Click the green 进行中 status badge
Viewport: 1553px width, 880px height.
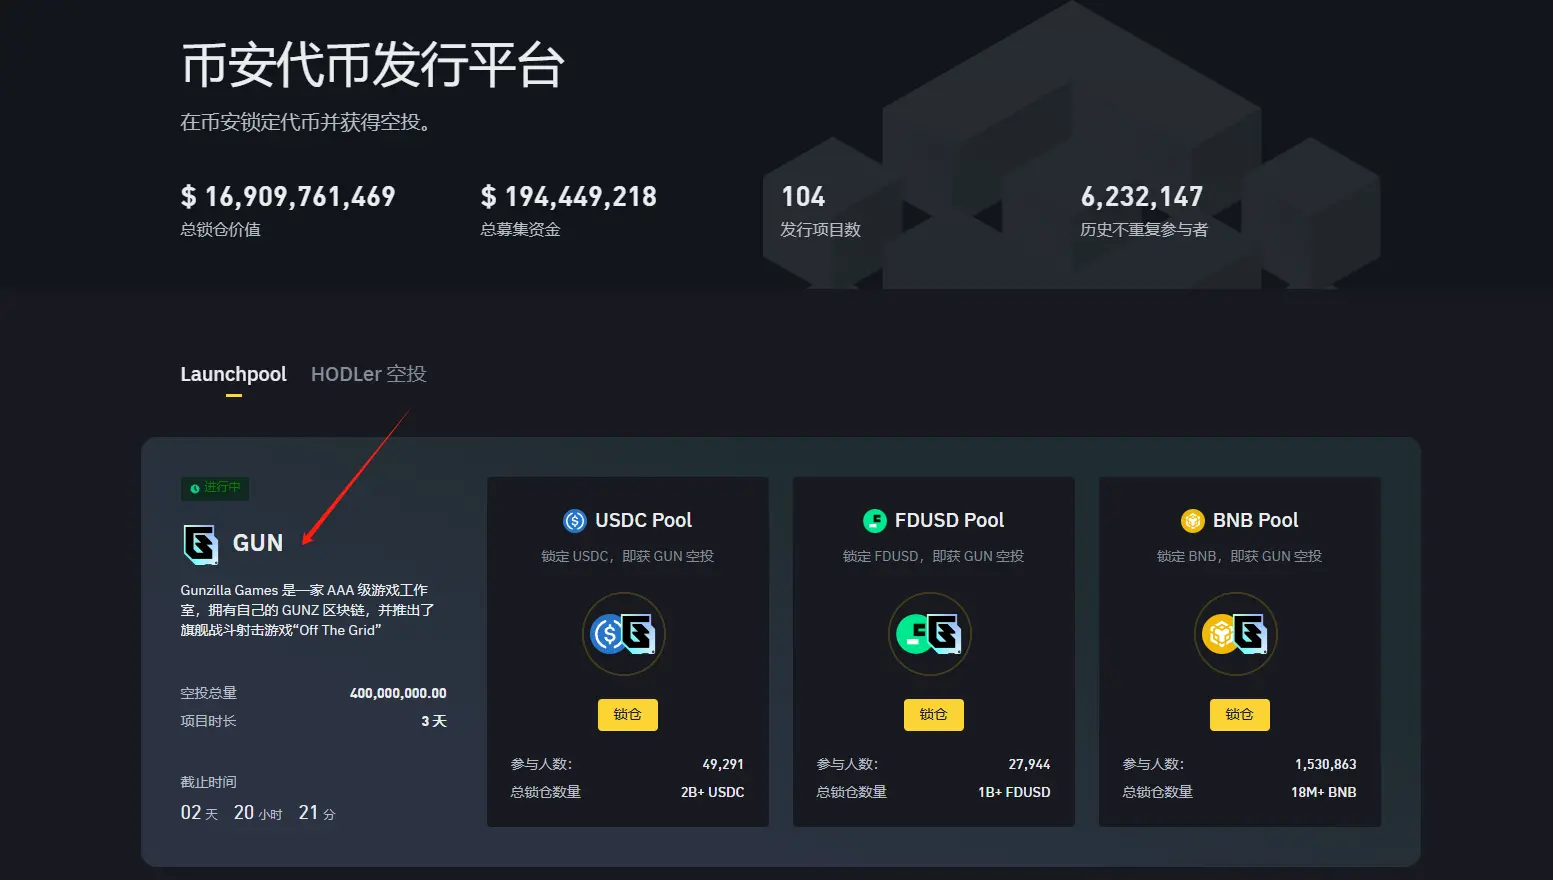point(215,488)
